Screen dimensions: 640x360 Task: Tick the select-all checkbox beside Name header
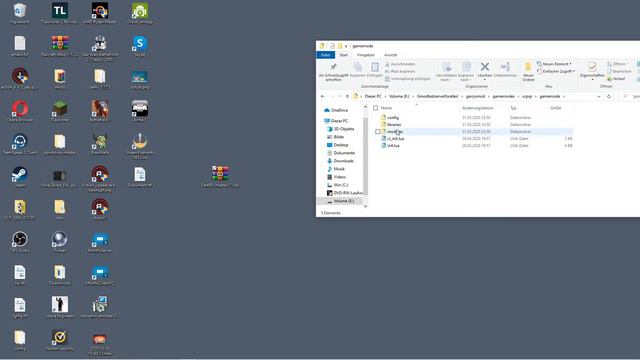pos(376,108)
